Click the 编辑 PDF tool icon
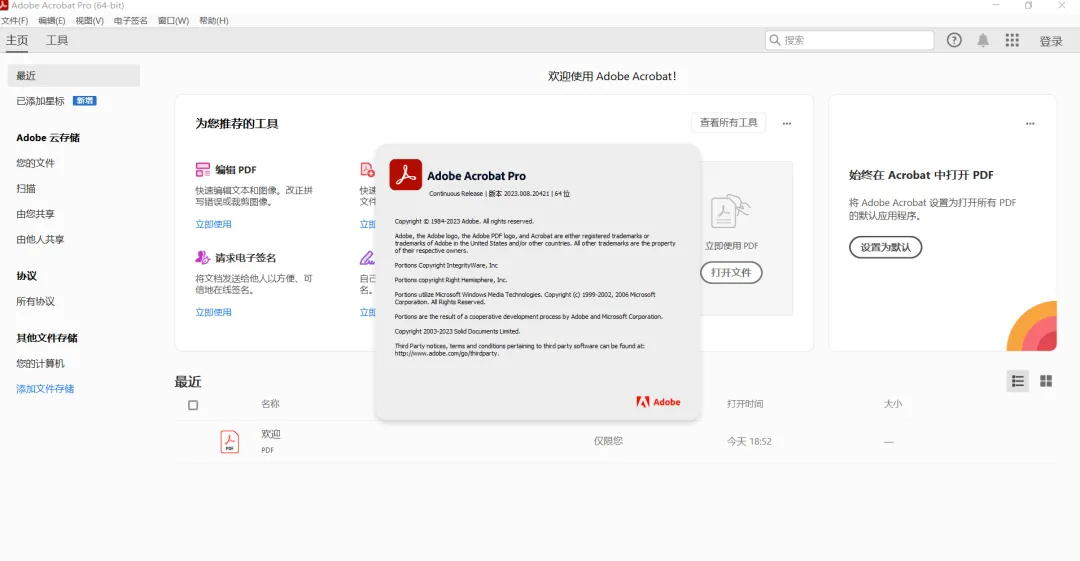The image size is (1080, 561). pos(202,170)
